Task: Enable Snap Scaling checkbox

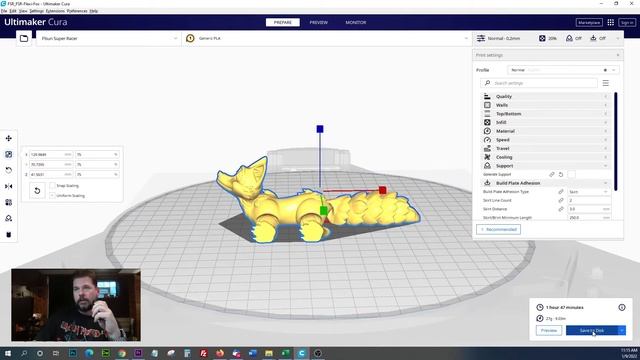Action: click(x=52, y=186)
